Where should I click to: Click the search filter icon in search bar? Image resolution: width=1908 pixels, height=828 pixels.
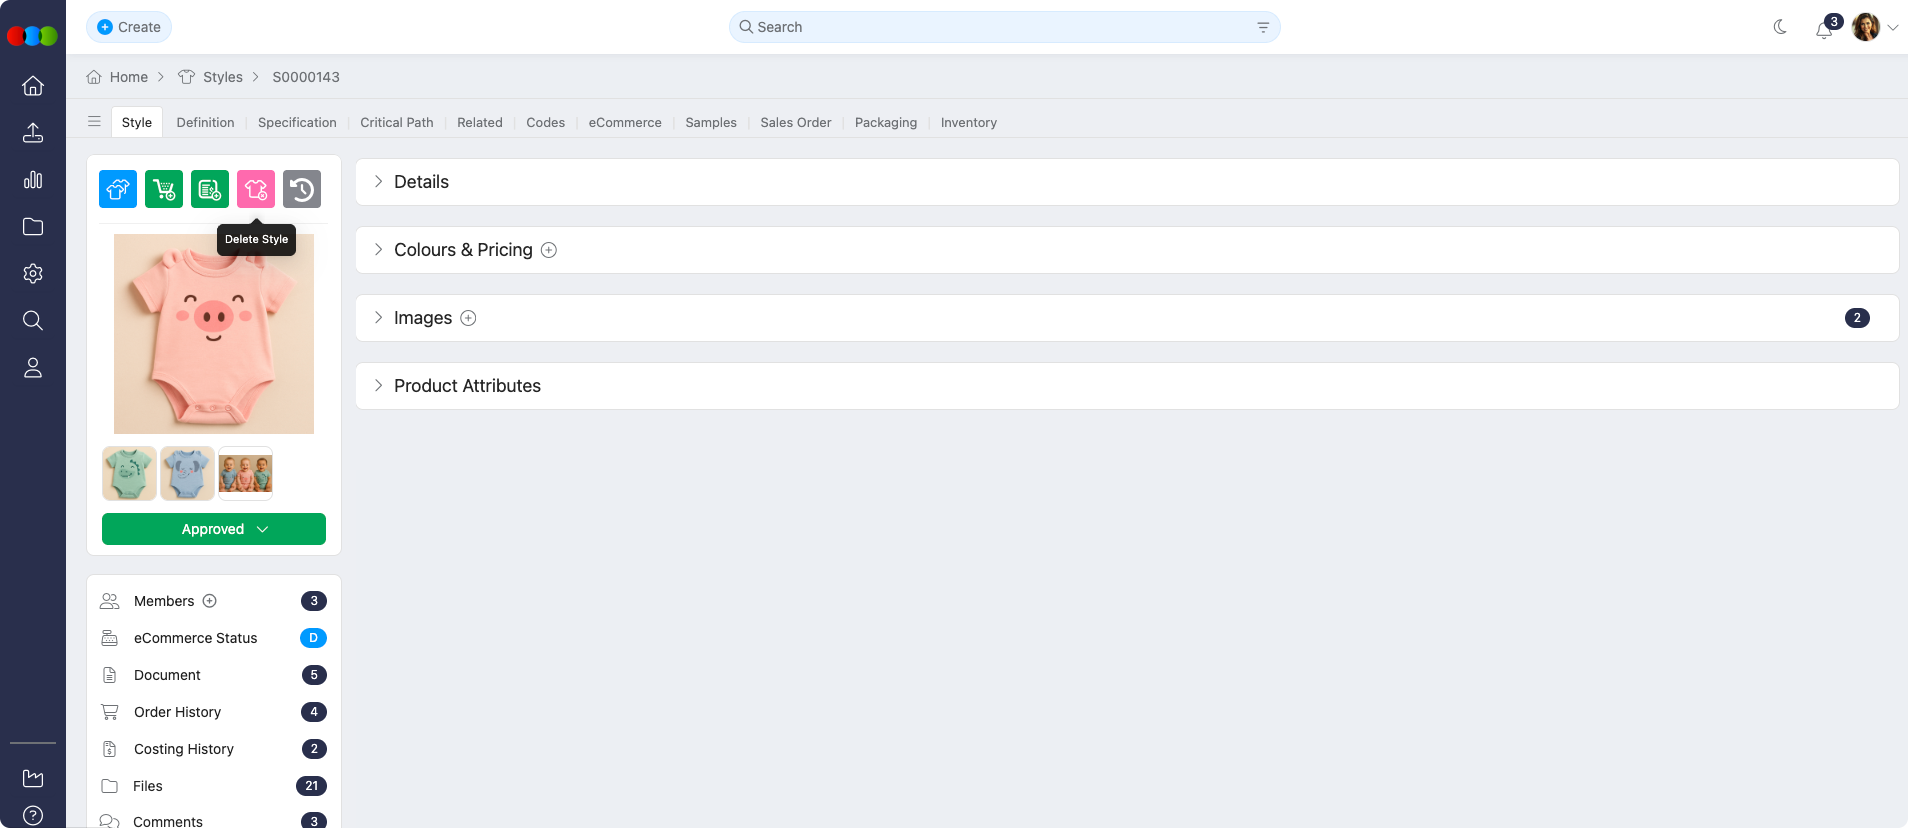click(1263, 27)
